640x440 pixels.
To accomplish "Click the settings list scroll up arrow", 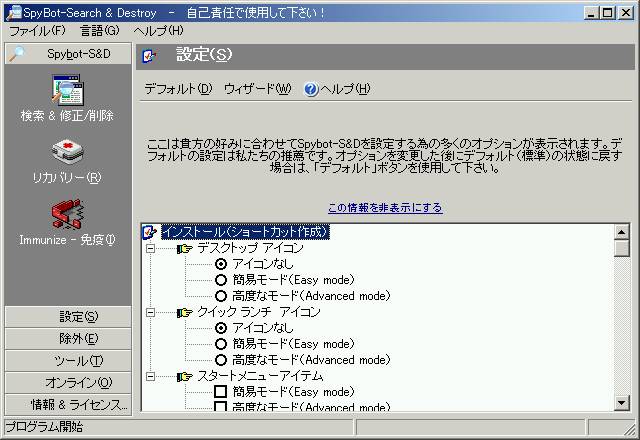I will (622, 232).
